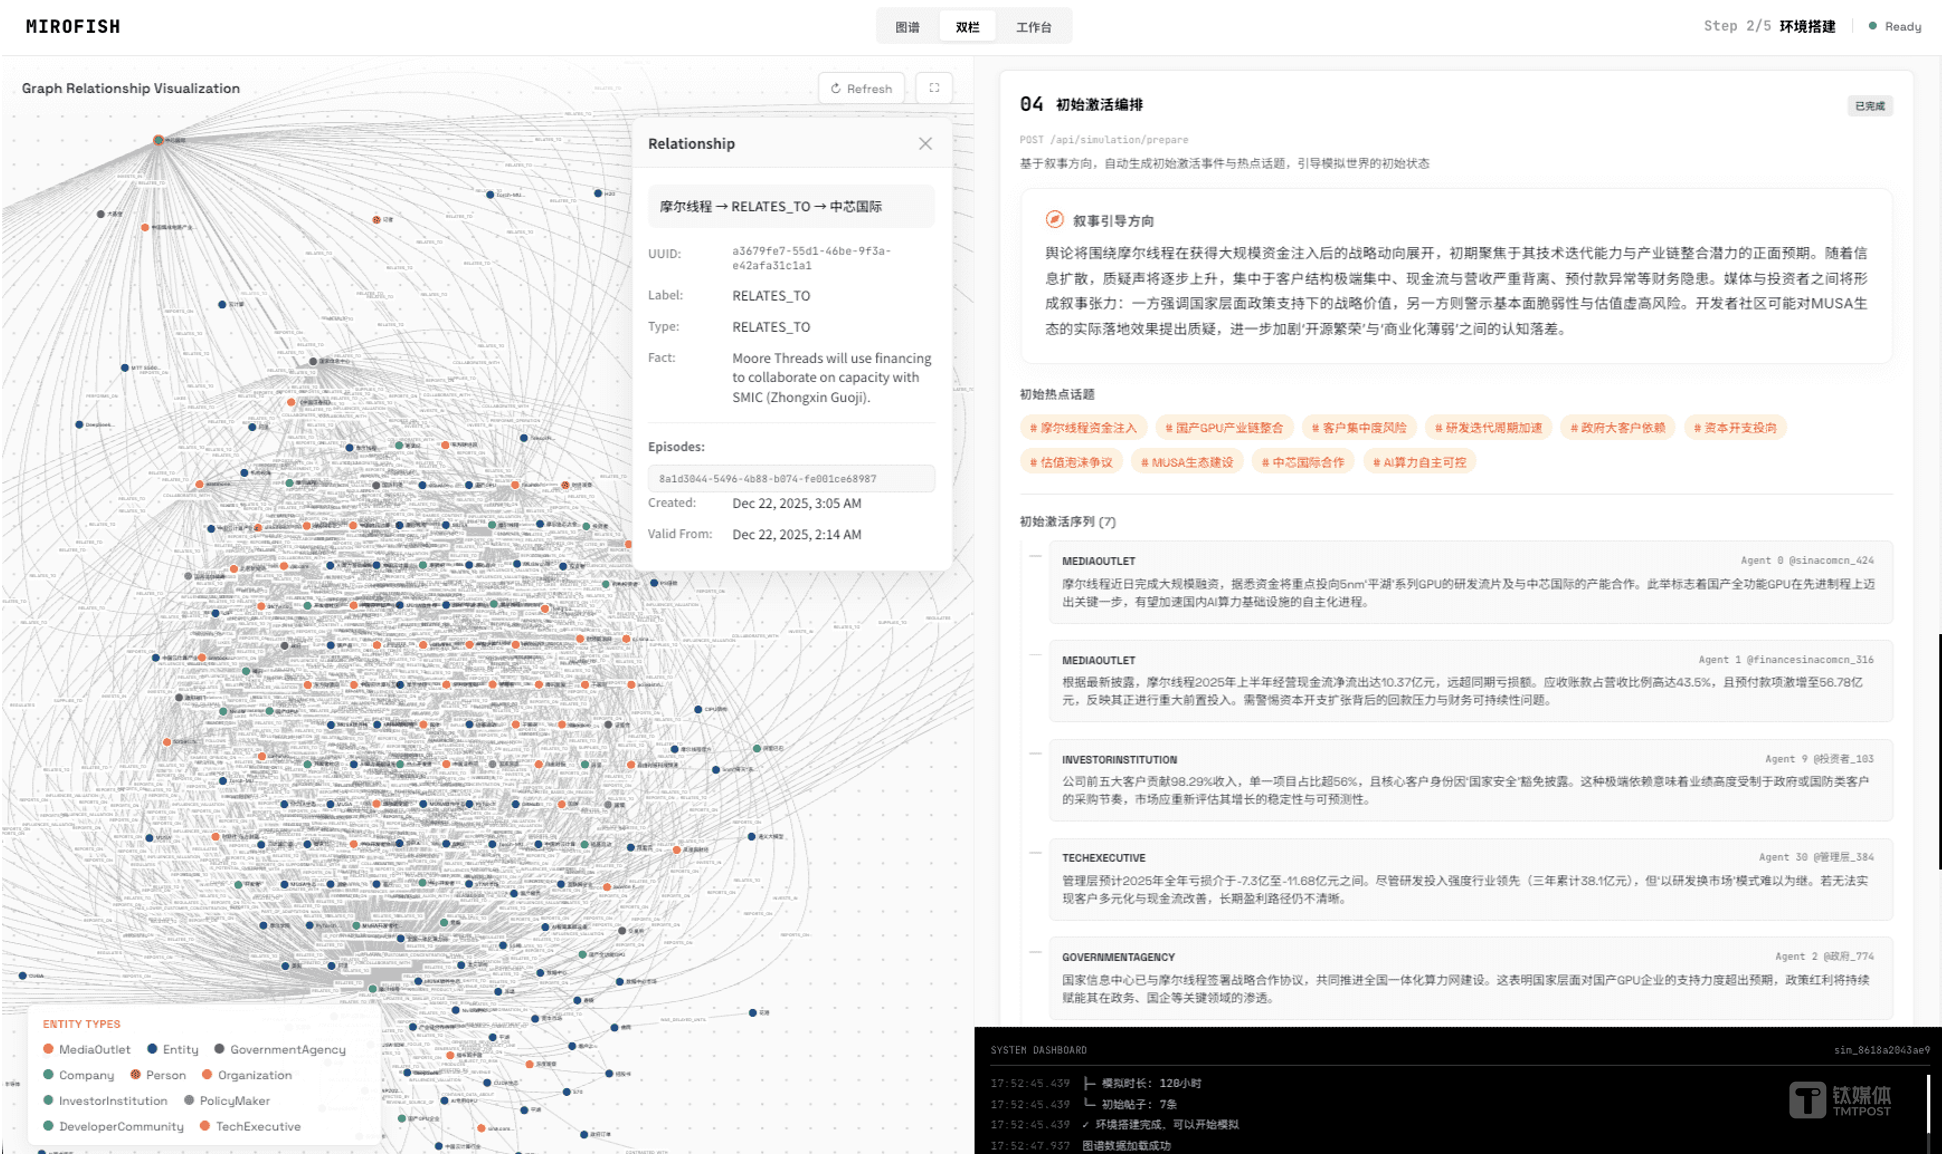Click the Episodes UUID field
Screen dimensions: 1942x1154
pyautogui.click(x=791, y=478)
